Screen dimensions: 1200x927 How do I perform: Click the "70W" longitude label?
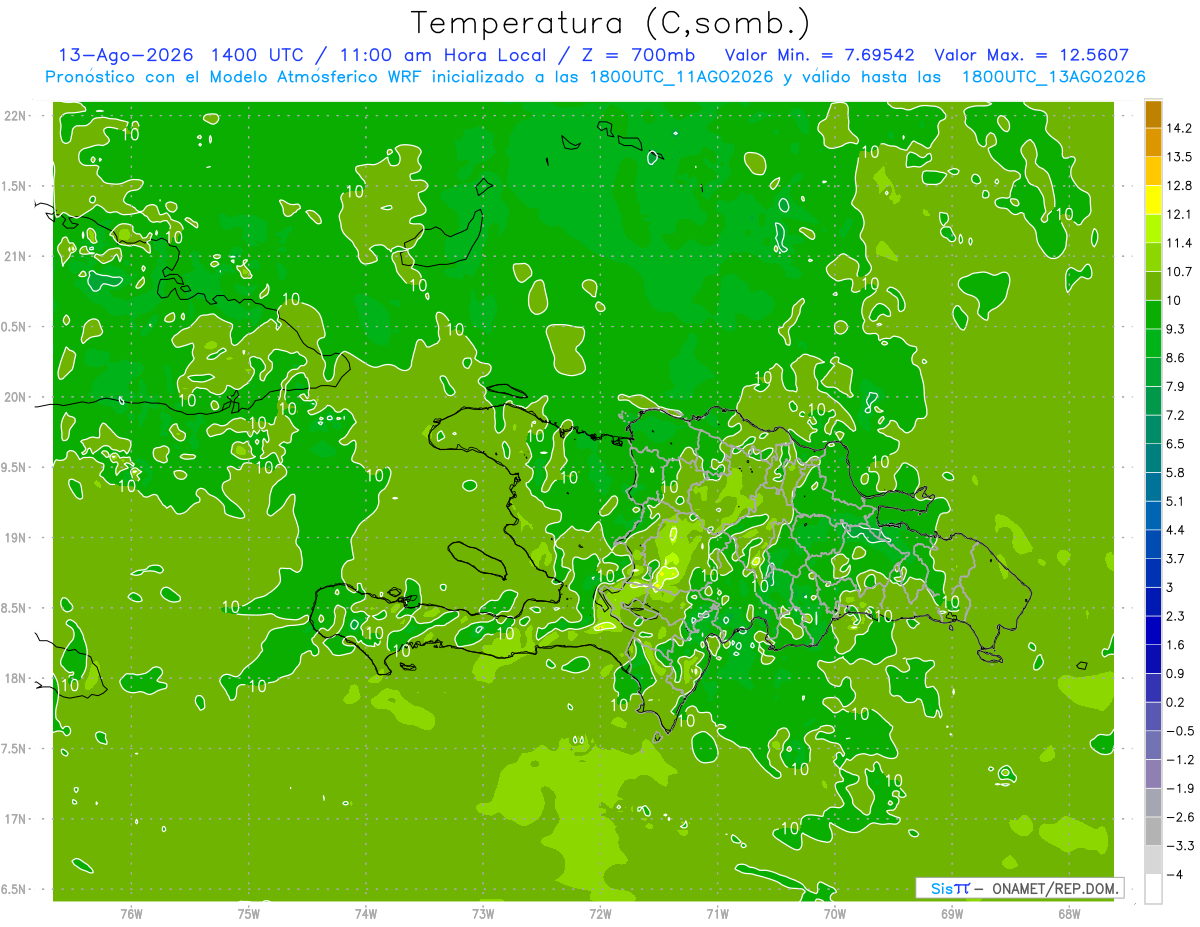[835, 913]
